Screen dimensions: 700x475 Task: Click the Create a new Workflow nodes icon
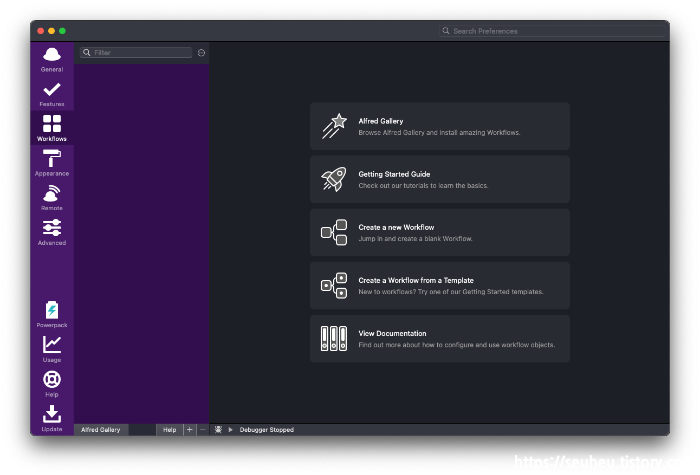point(334,232)
